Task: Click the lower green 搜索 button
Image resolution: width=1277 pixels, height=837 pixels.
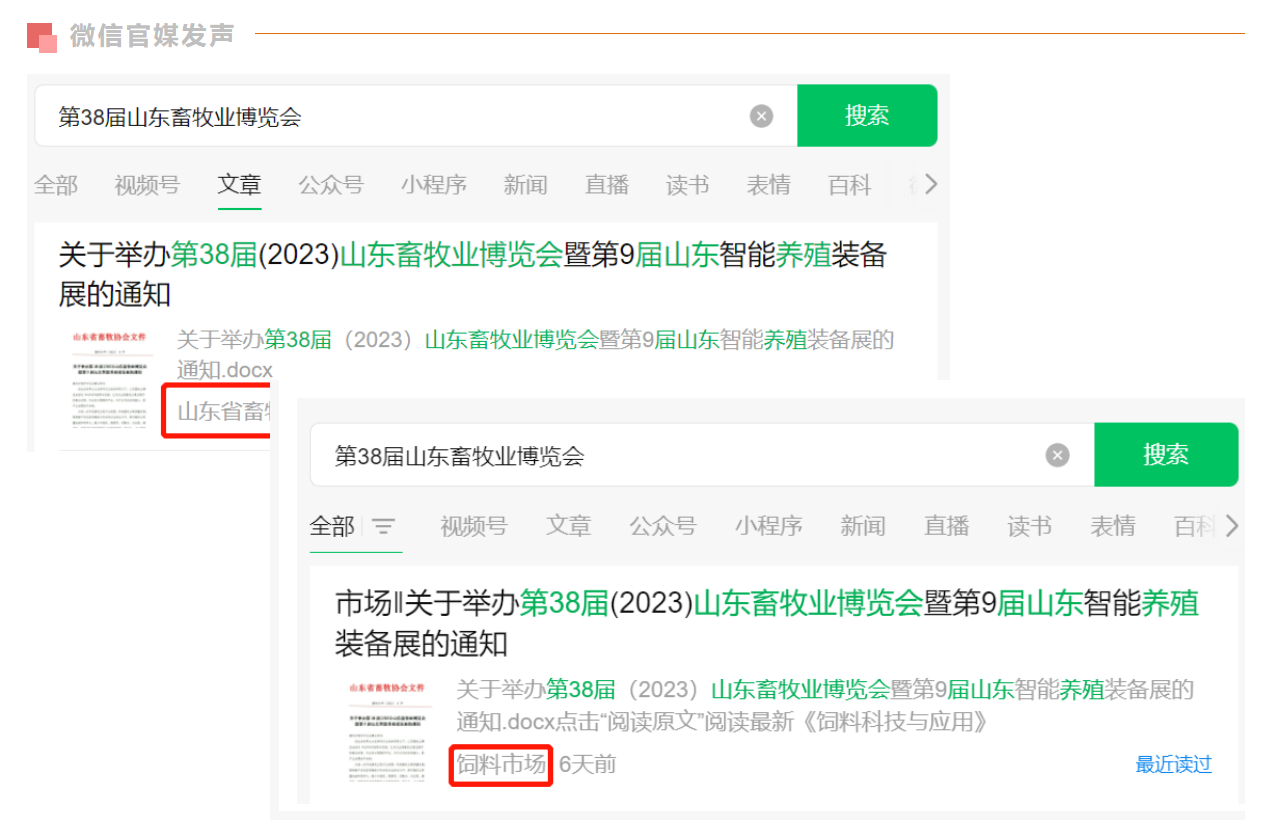Action: coord(1165,455)
